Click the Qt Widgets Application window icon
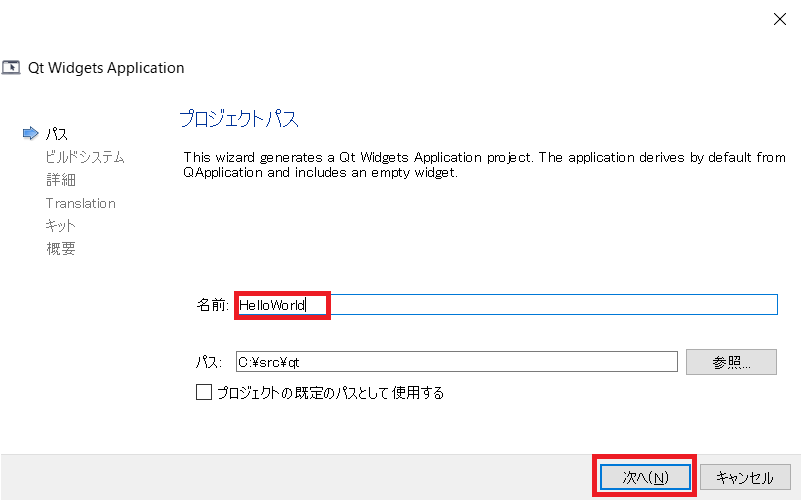The image size is (802, 501). point(11,67)
